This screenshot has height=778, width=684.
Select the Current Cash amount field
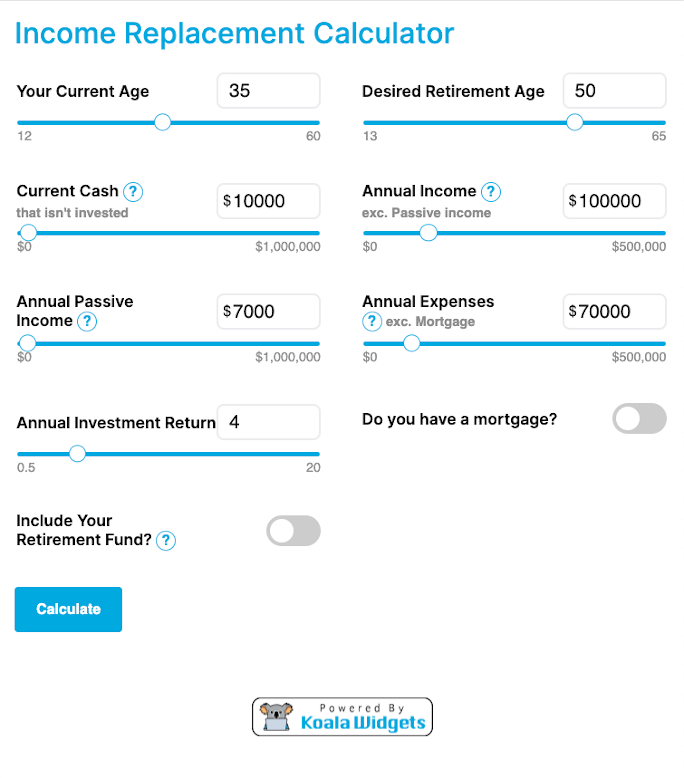[268, 201]
